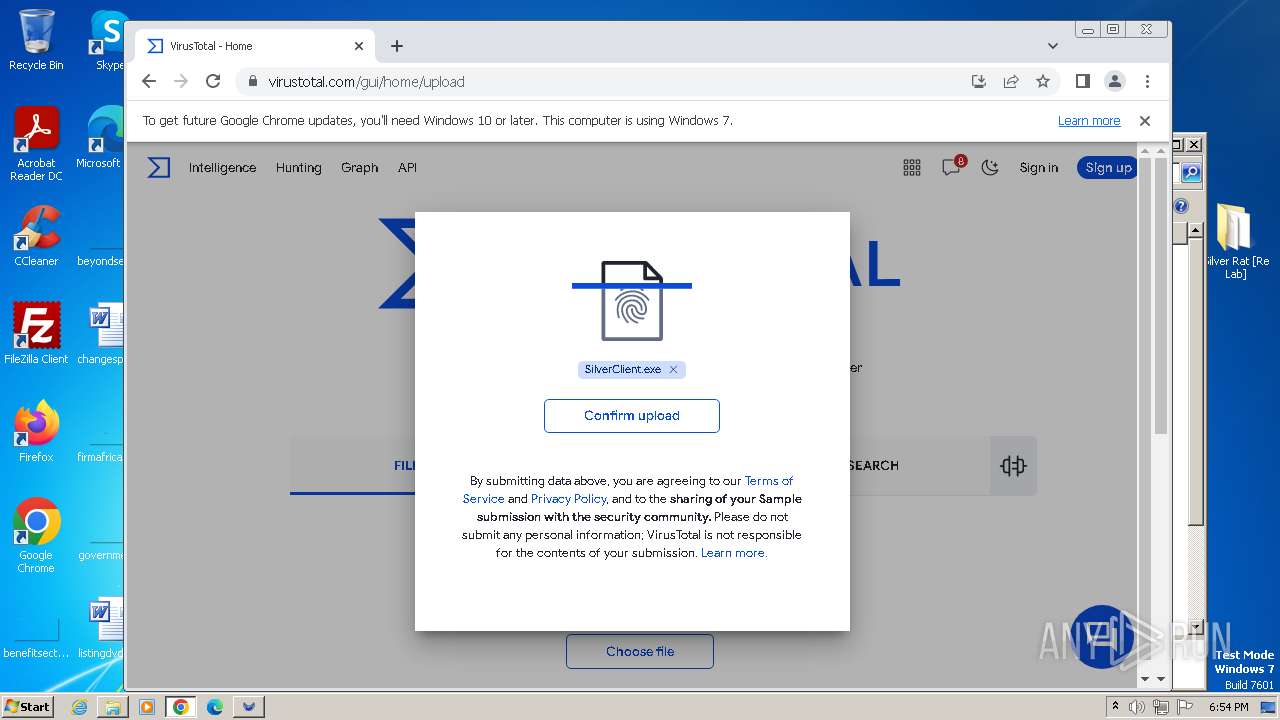This screenshot has width=1280, height=720.
Task: Remove SilverClient.exe file chip
Action: pos(673,369)
